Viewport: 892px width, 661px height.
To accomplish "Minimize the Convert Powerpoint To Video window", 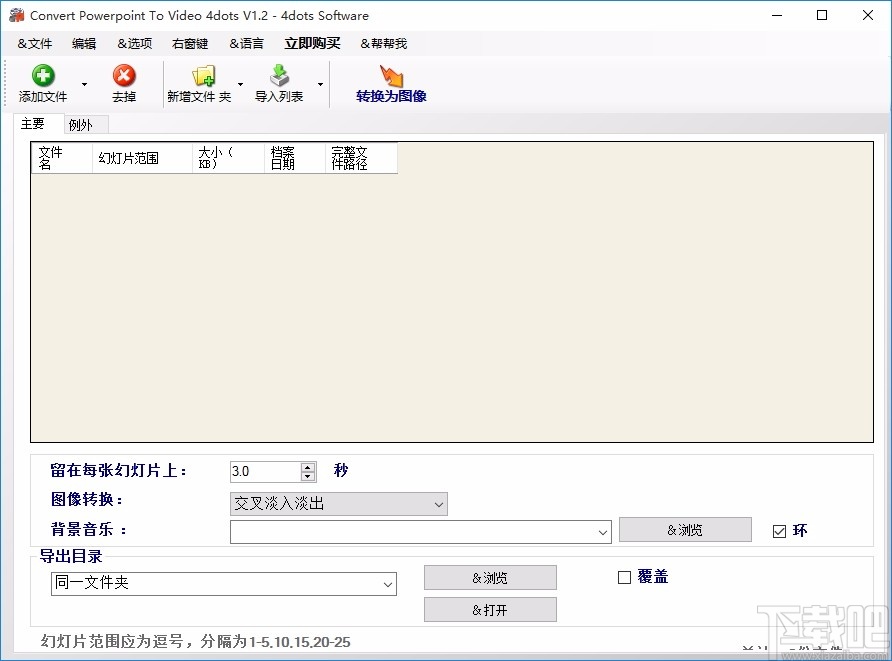I will click(777, 15).
